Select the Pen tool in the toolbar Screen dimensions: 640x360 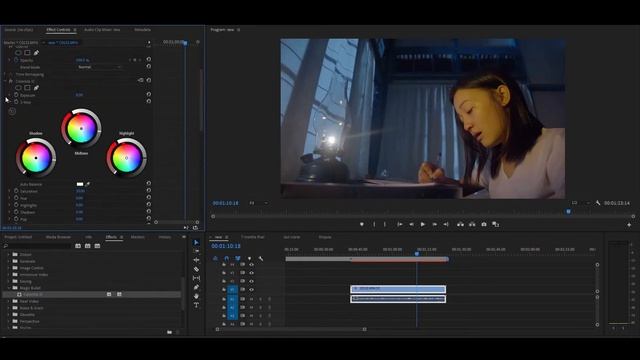pyautogui.click(x=196, y=287)
